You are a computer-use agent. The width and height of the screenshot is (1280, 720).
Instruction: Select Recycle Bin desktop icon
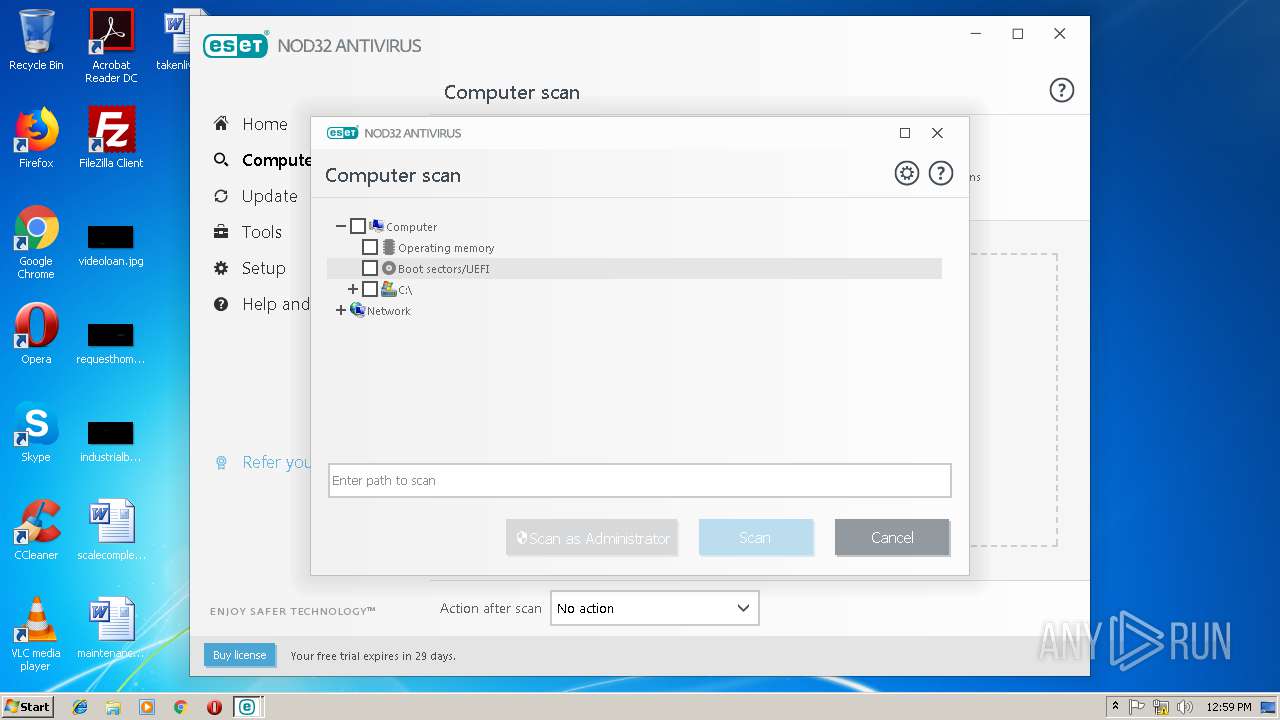(x=36, y=40)
